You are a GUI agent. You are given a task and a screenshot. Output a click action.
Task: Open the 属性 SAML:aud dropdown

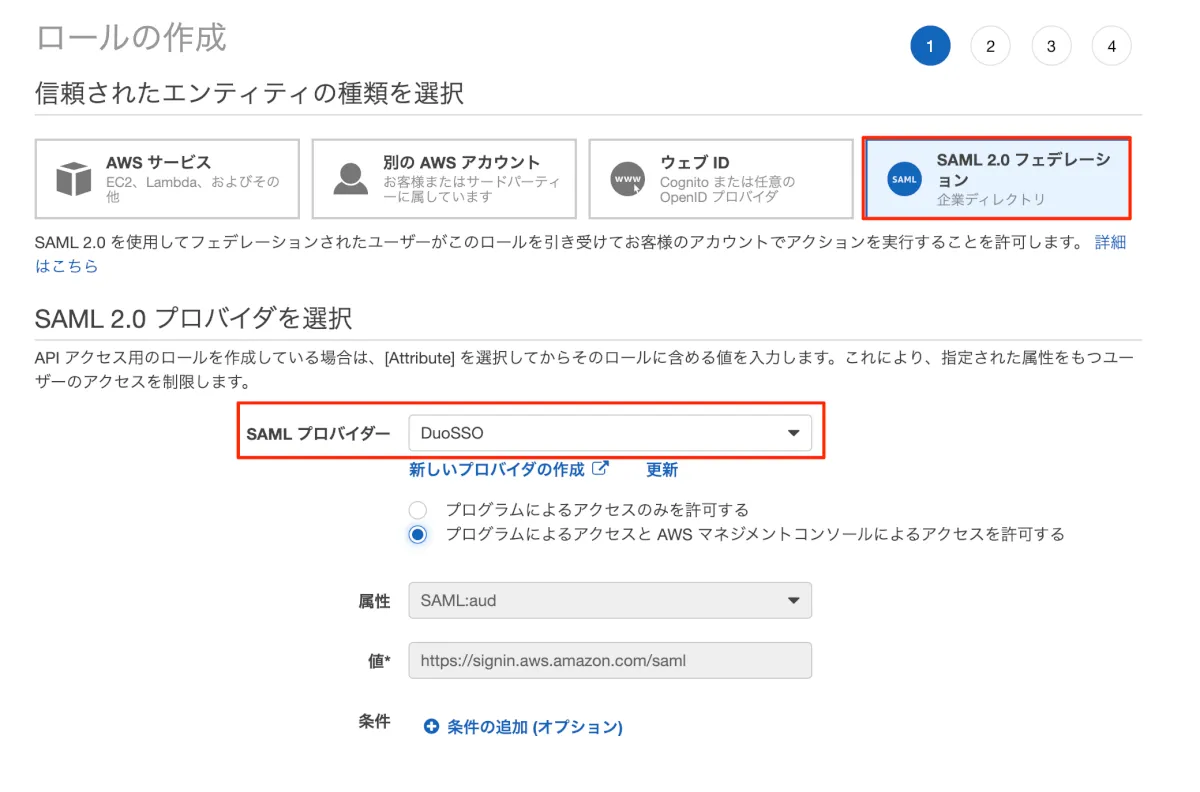pos(610,601)
